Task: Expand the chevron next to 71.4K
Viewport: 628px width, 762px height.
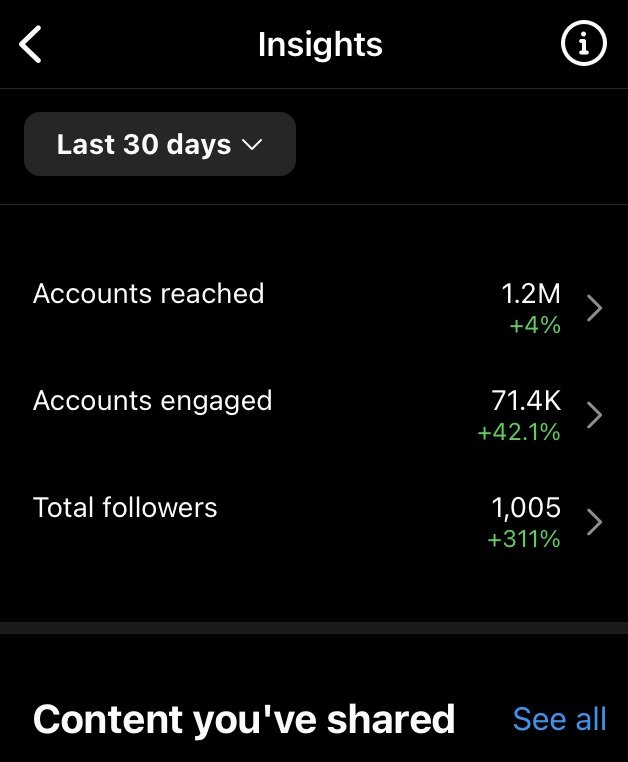Action: 594,415
